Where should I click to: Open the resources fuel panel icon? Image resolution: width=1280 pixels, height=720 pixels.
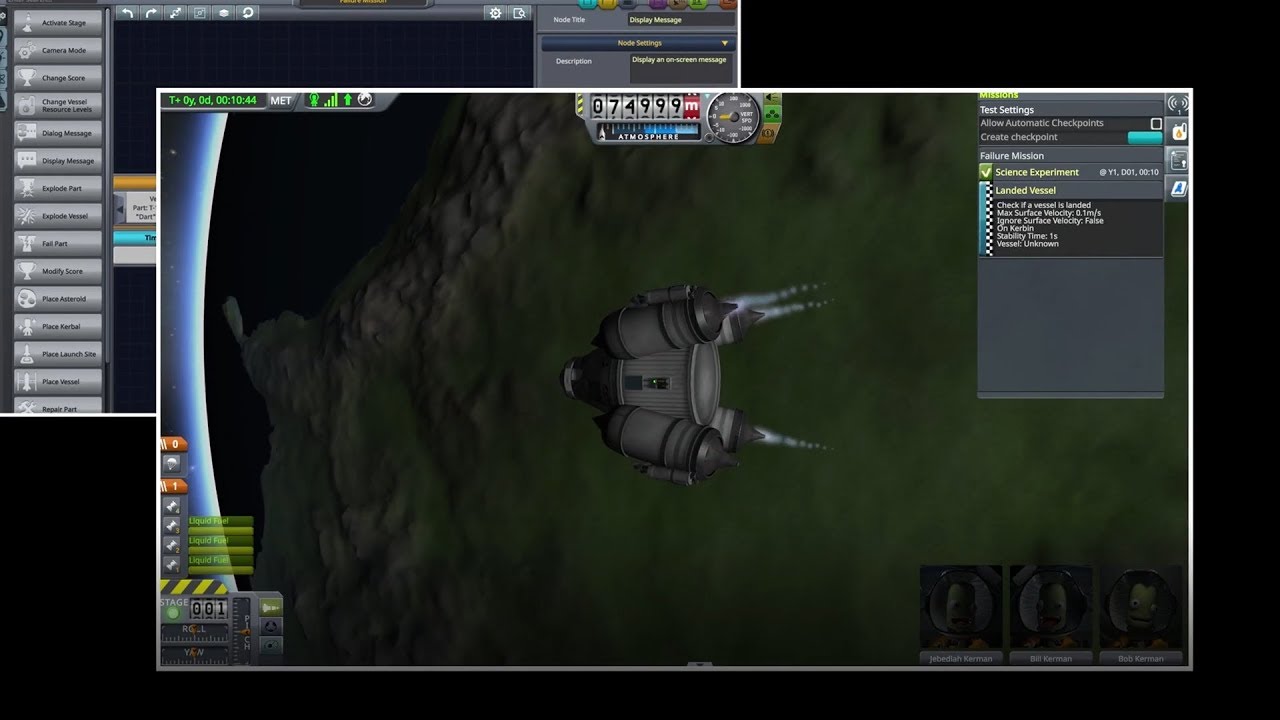[1178, 132]
